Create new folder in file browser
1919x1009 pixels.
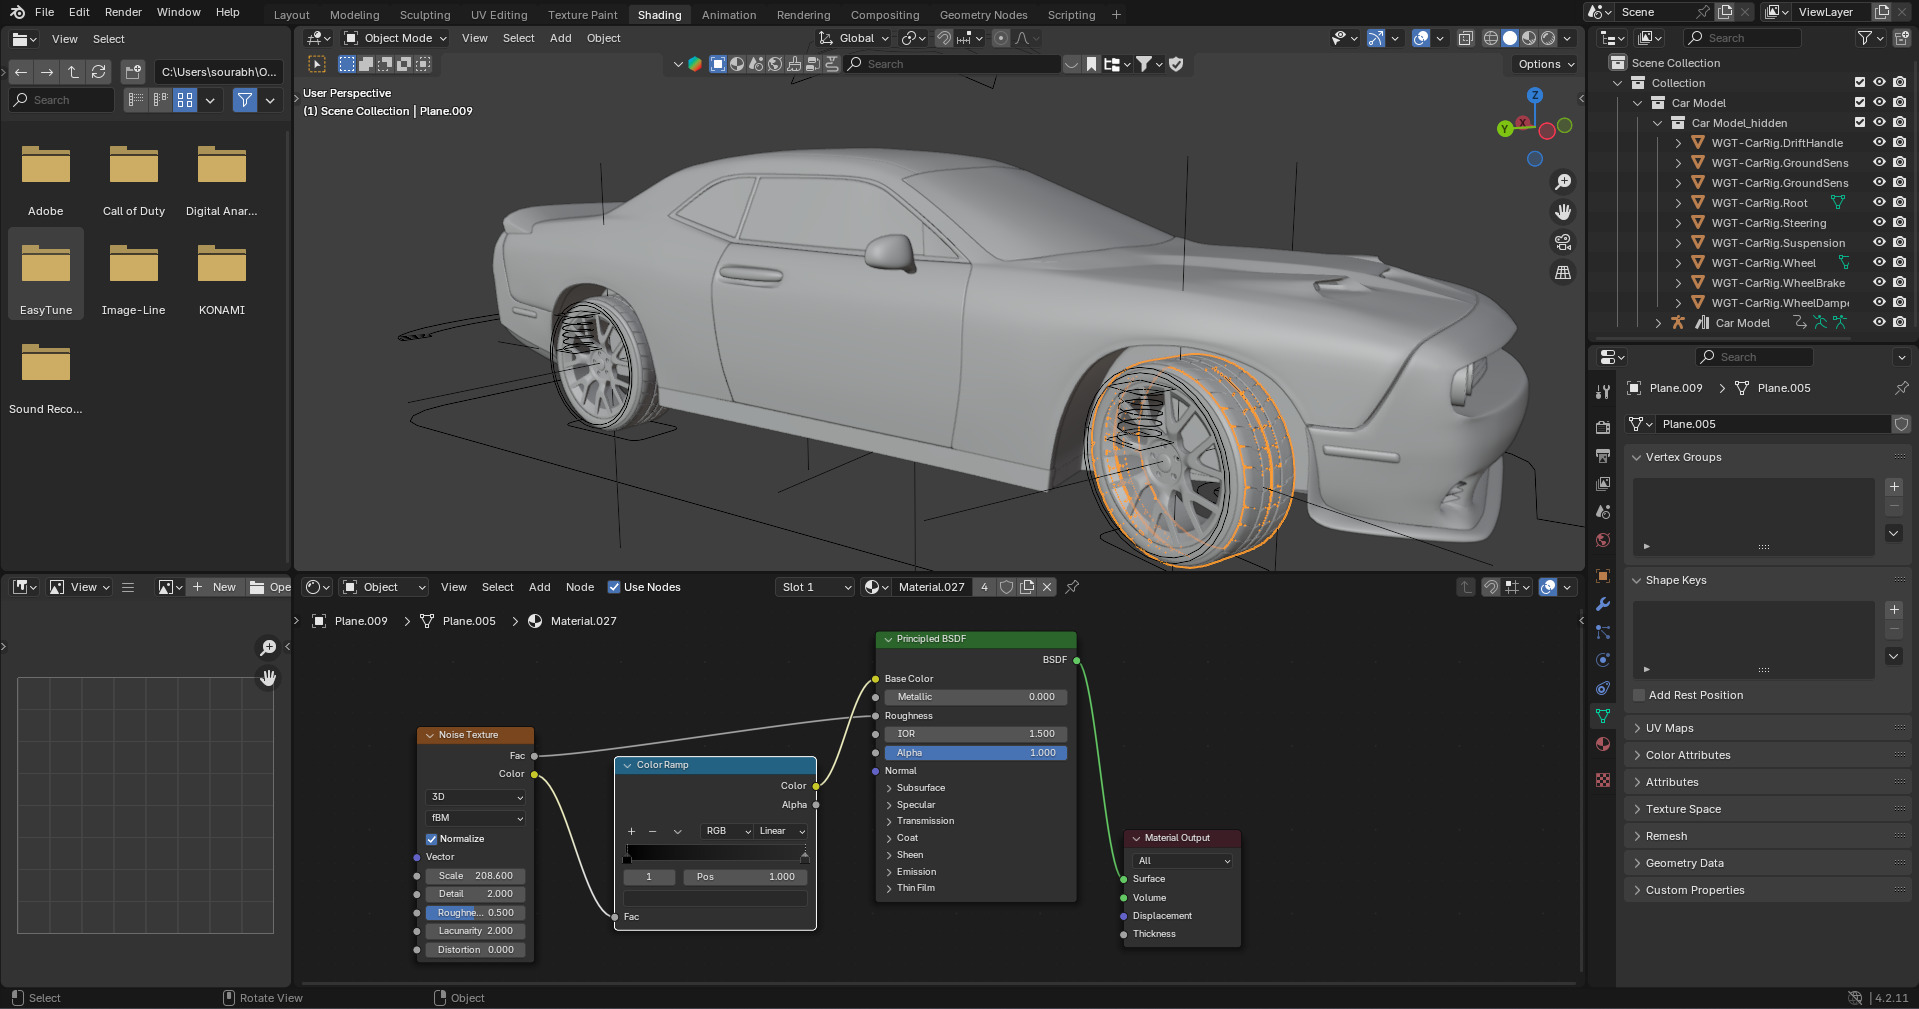pyautogui.click(x=133, y=72)
